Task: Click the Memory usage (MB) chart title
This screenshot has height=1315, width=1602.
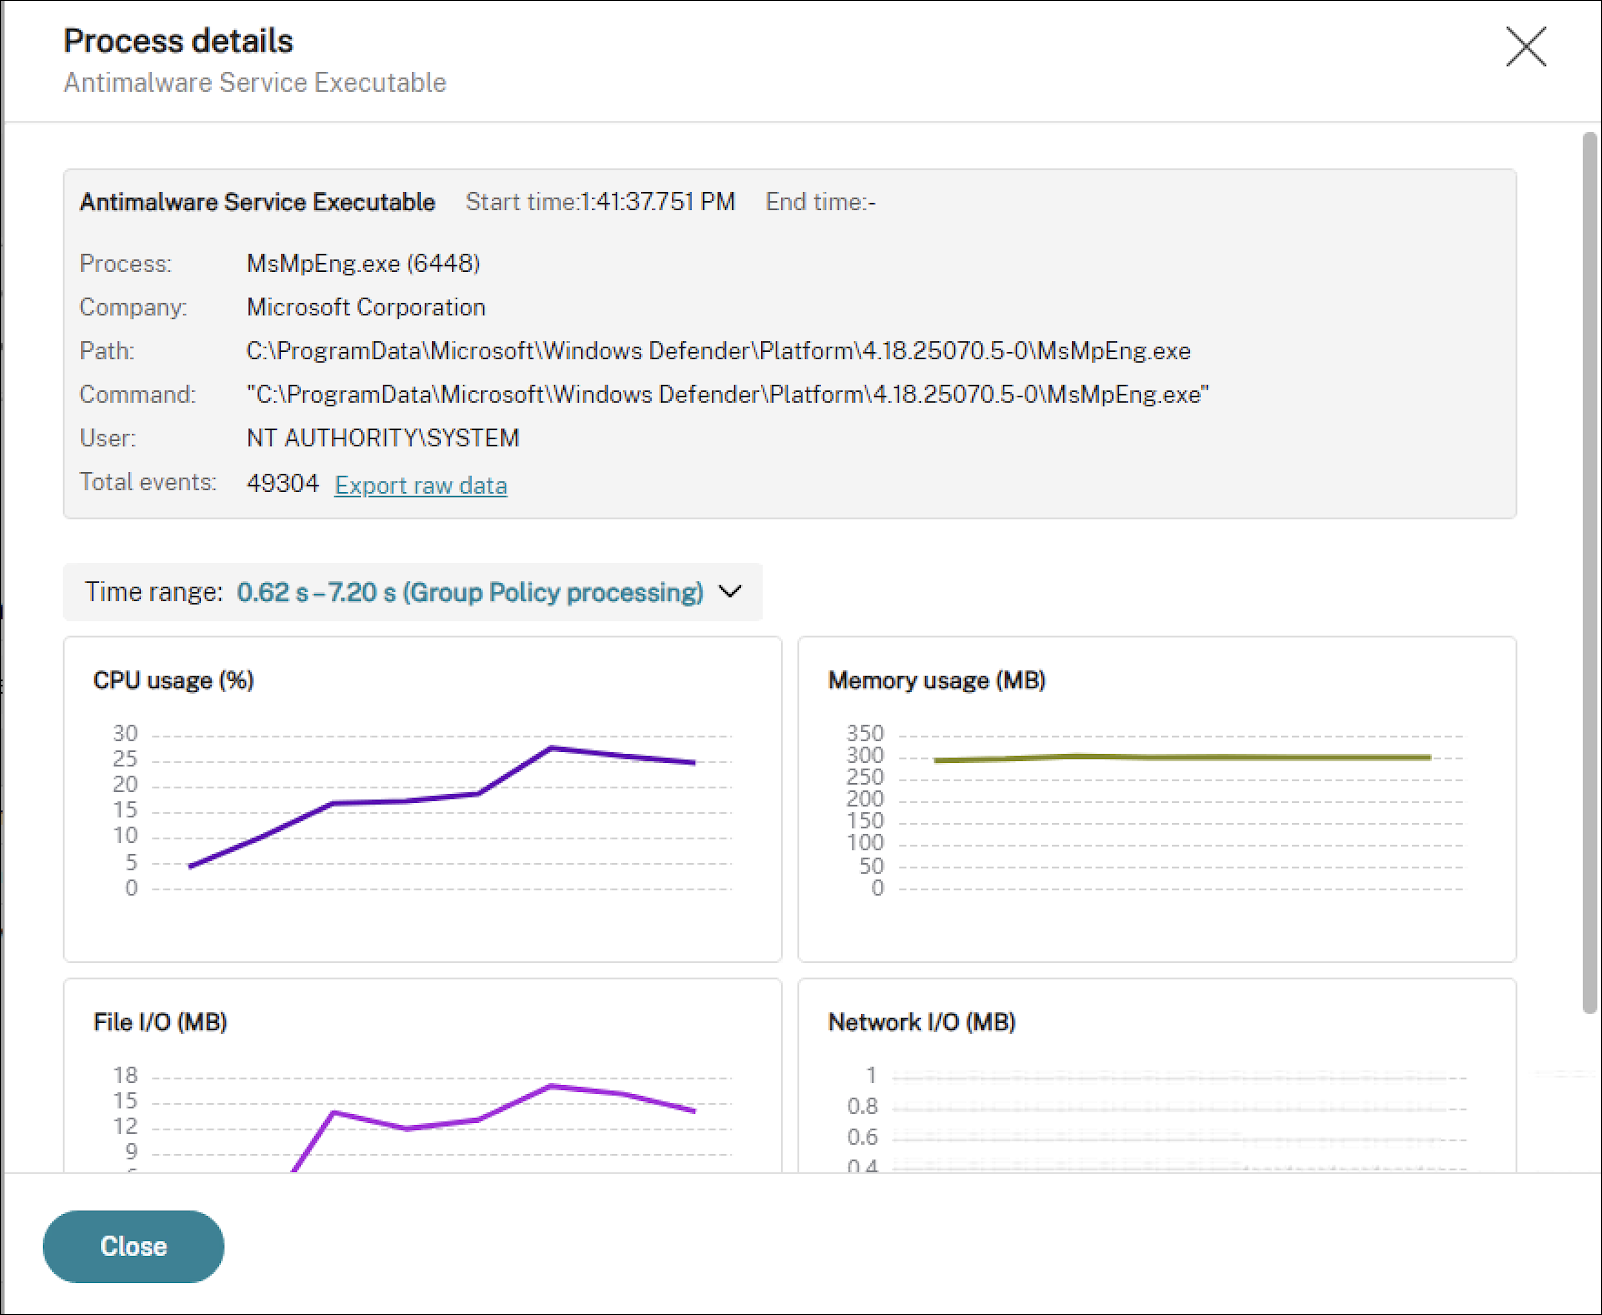Action: 936,680
